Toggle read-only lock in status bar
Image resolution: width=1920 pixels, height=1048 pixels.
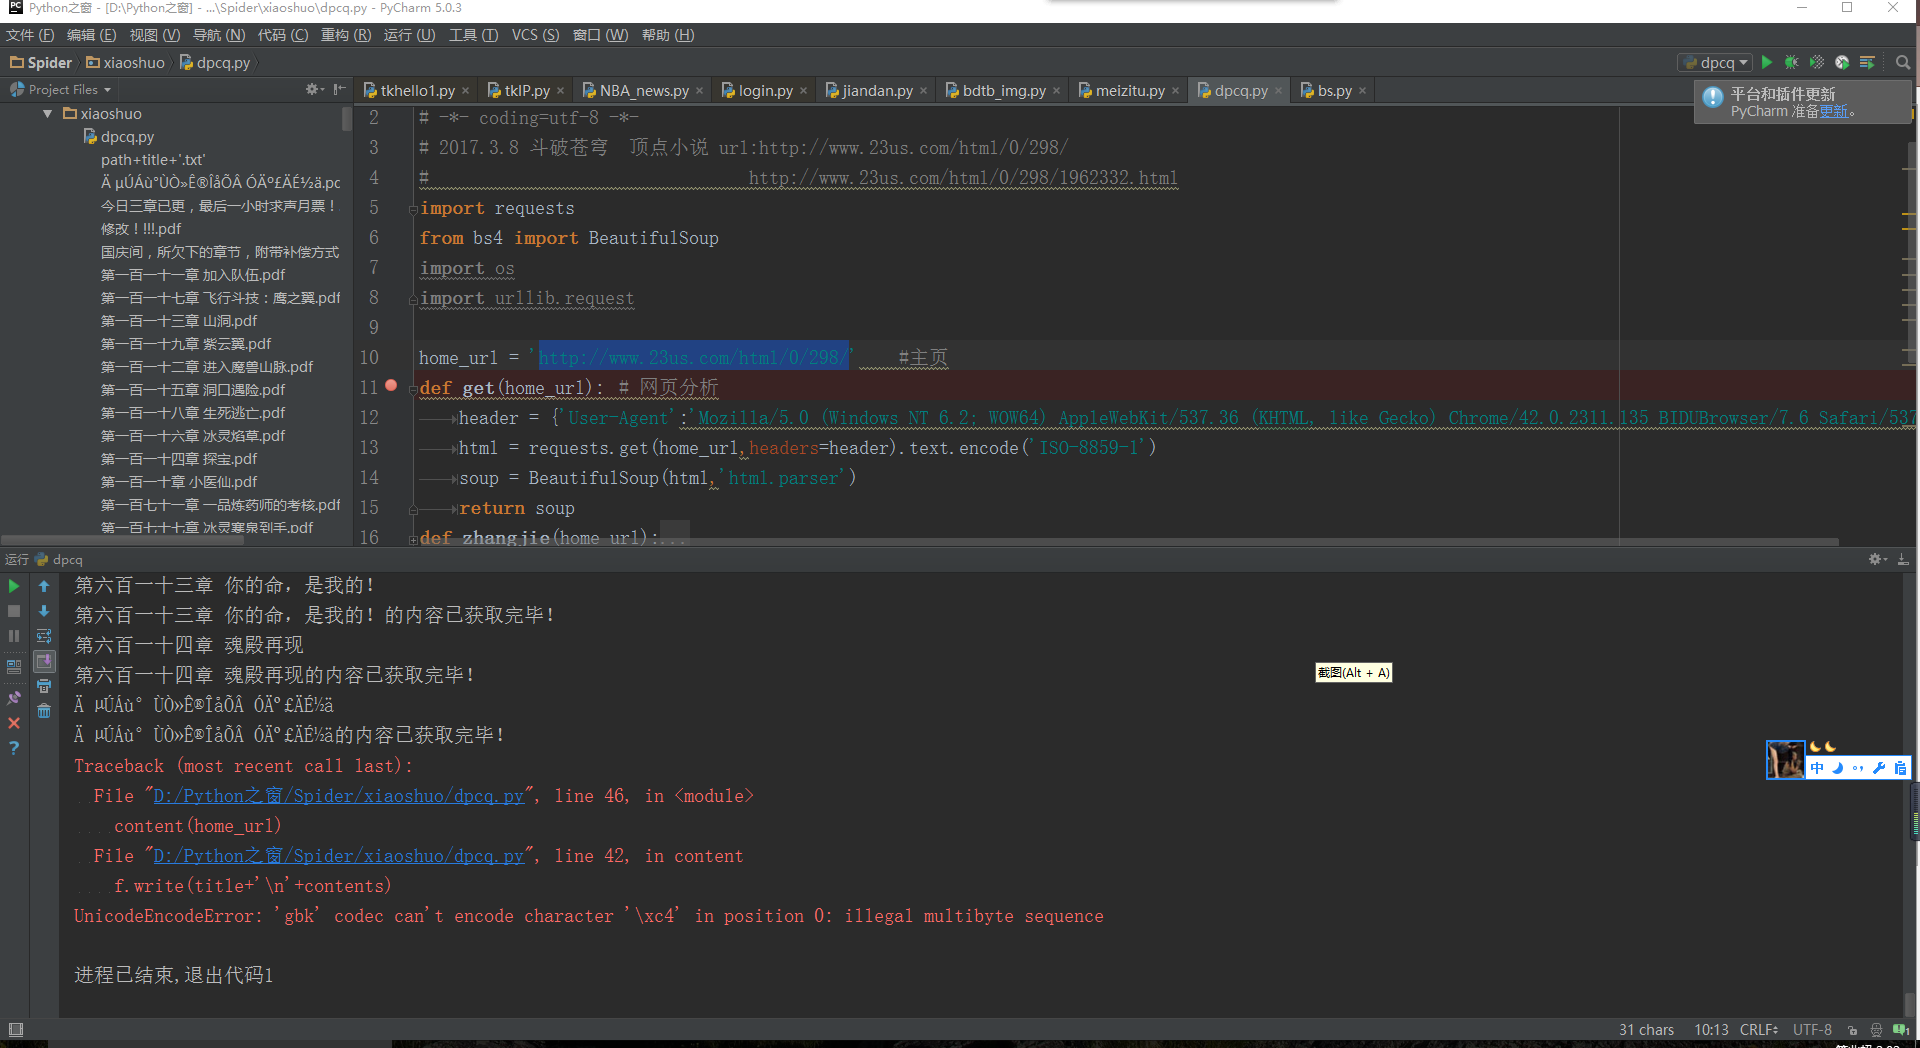coord(1853,1030)
